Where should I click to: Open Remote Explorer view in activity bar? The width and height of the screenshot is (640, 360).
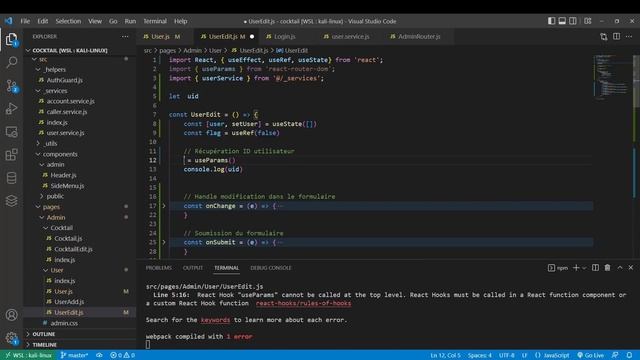click(x=11, y=132)
